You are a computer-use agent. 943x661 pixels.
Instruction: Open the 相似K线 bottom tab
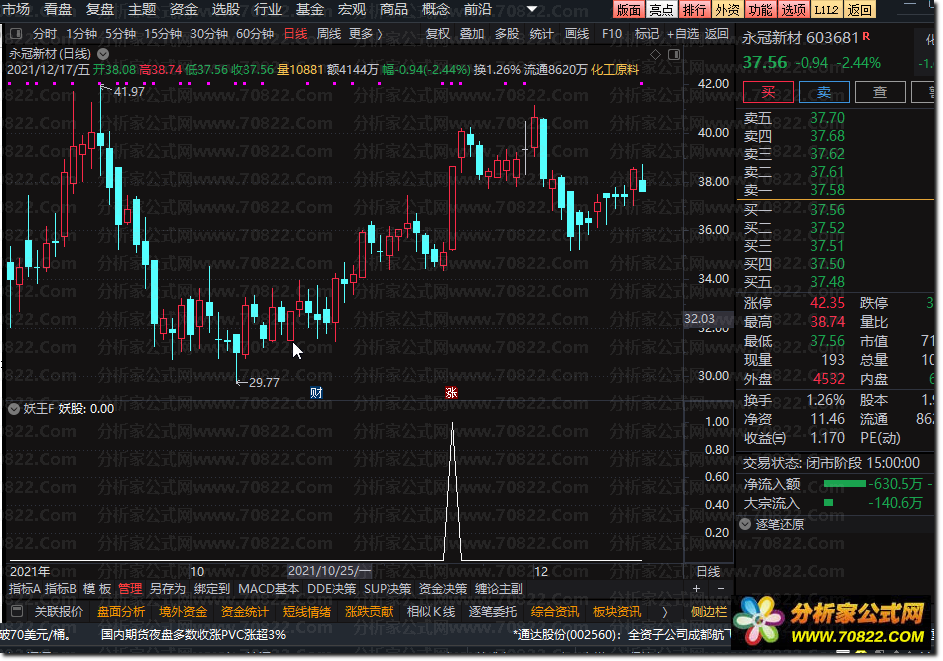[x=431, y=612]
